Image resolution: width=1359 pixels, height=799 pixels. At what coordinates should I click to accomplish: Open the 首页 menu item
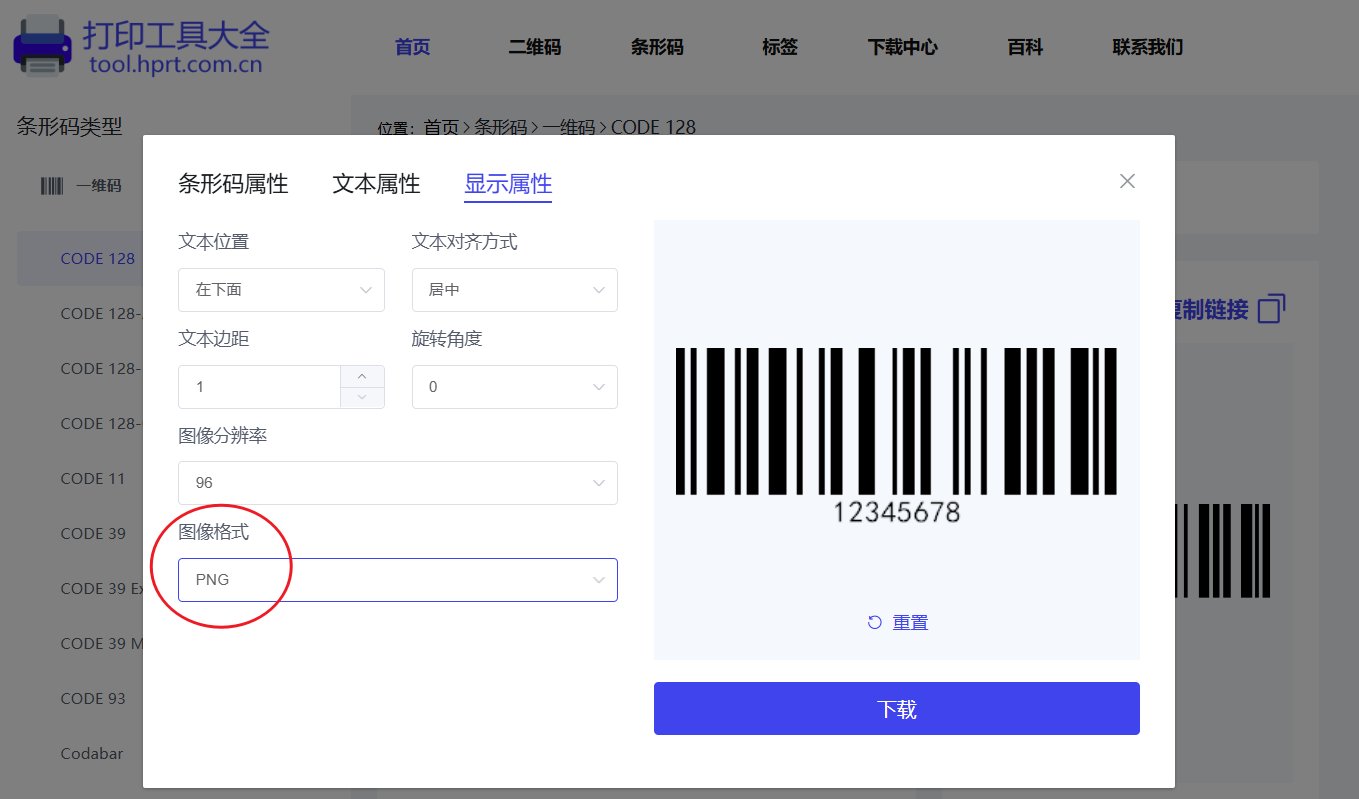412,47
